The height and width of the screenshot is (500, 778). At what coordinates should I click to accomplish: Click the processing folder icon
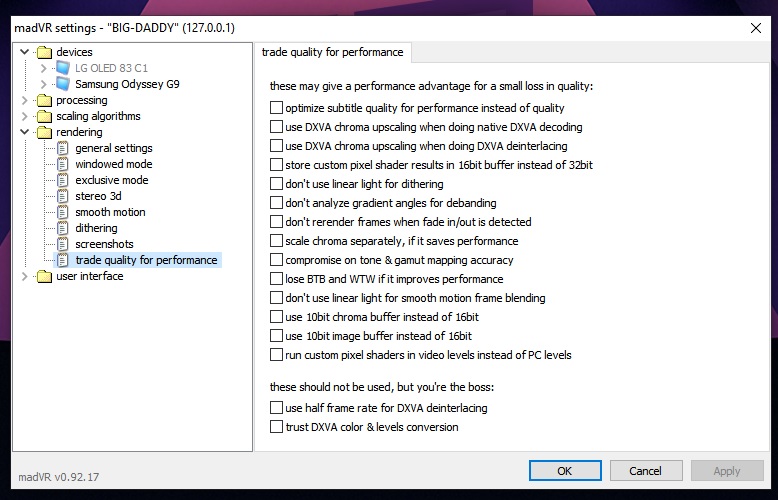(x=44, y=100)
